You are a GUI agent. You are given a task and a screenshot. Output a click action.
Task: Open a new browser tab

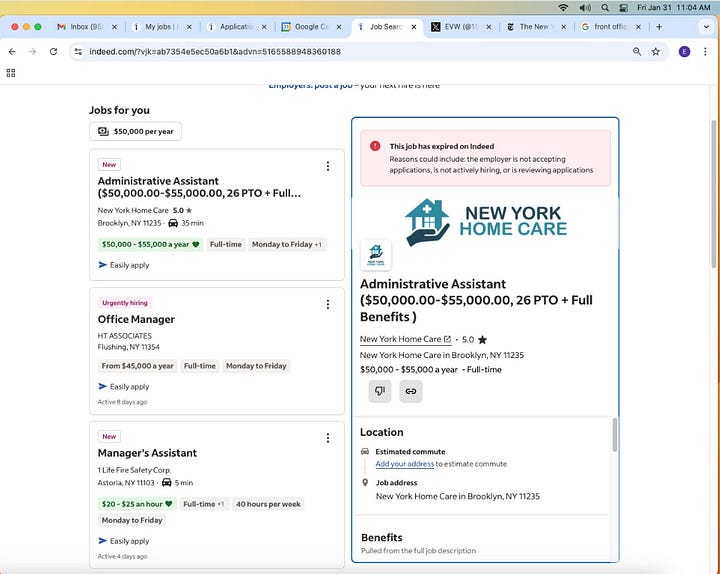(659, 27)
